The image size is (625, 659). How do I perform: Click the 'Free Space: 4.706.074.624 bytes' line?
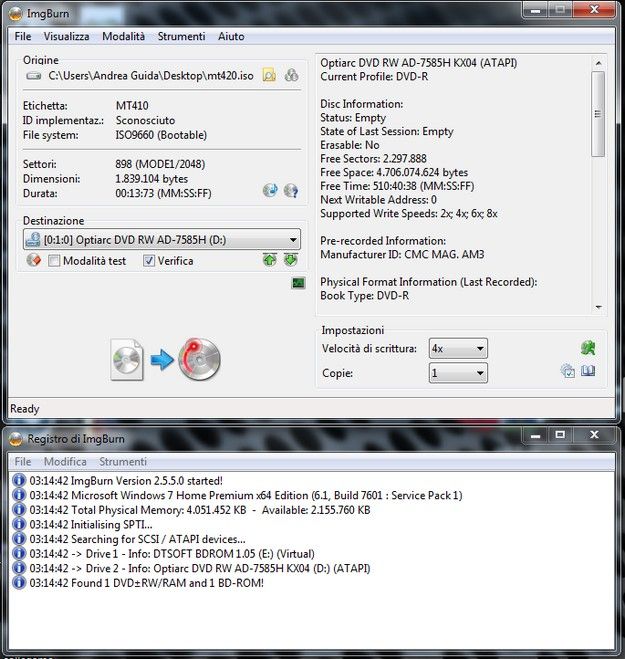[x=394, y=172]
